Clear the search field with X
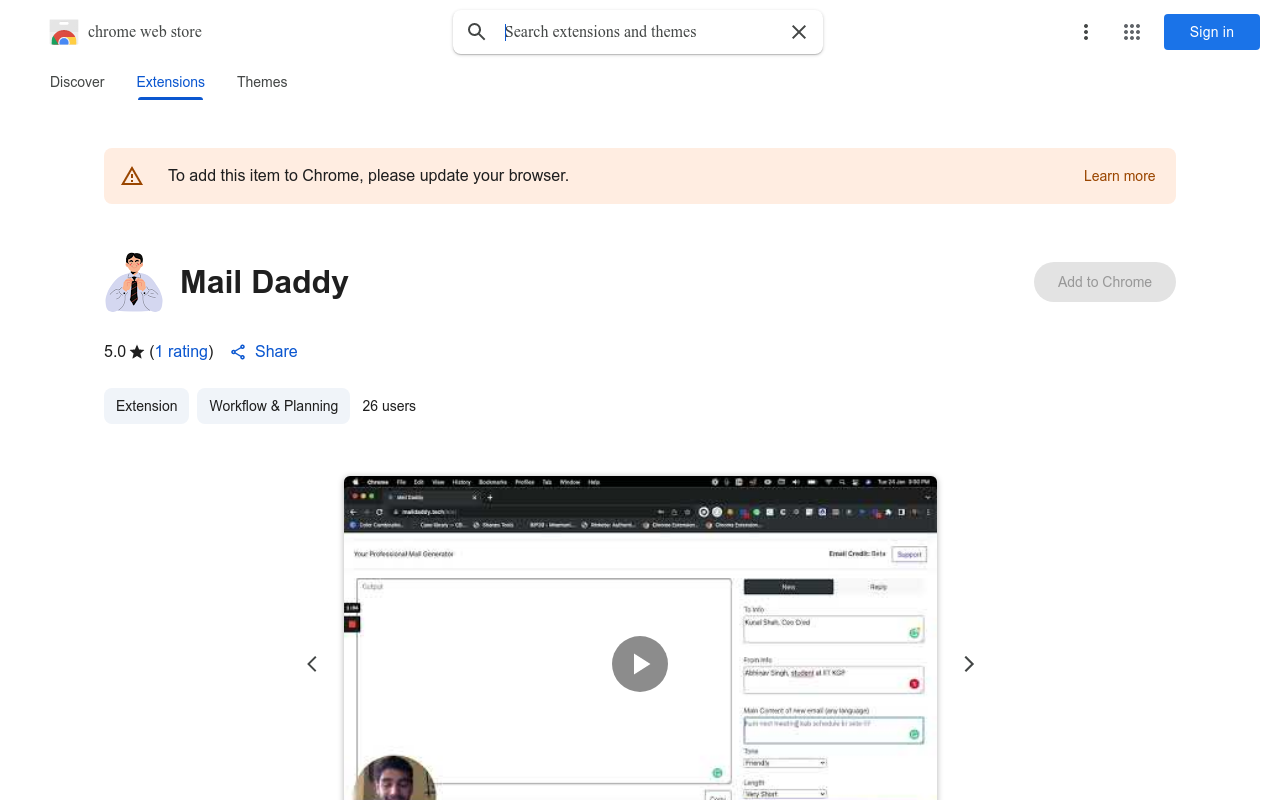The height and width of the screenshot is (800, 1280). [799, 32]
